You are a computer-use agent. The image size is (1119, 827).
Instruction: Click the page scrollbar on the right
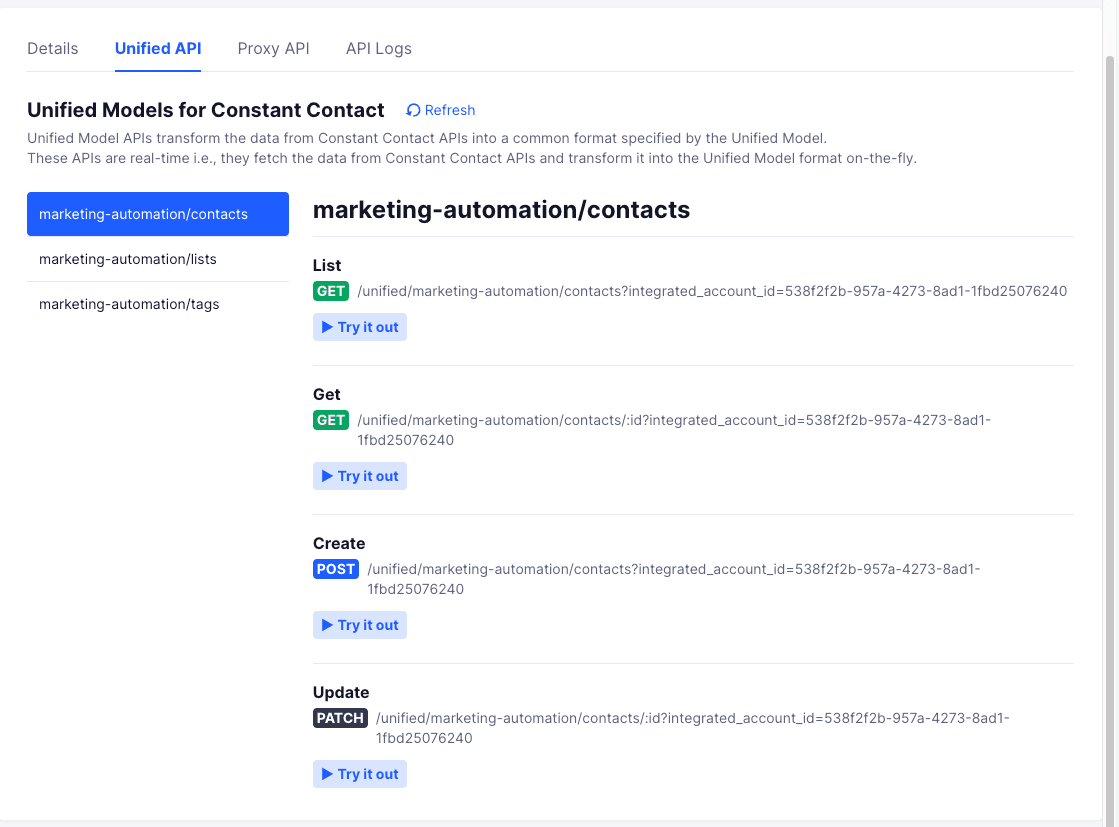click(x=1110, y=400)
